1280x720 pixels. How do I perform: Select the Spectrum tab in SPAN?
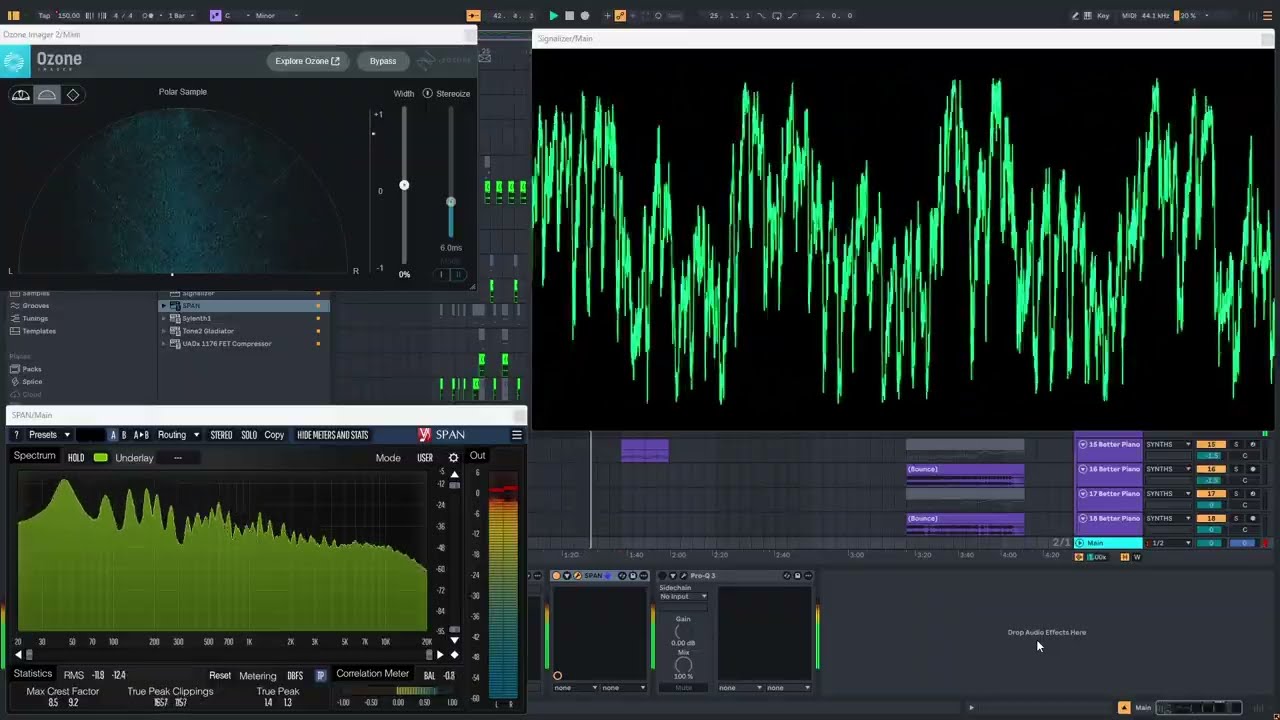pyautogui.click(x=35, y=456)
